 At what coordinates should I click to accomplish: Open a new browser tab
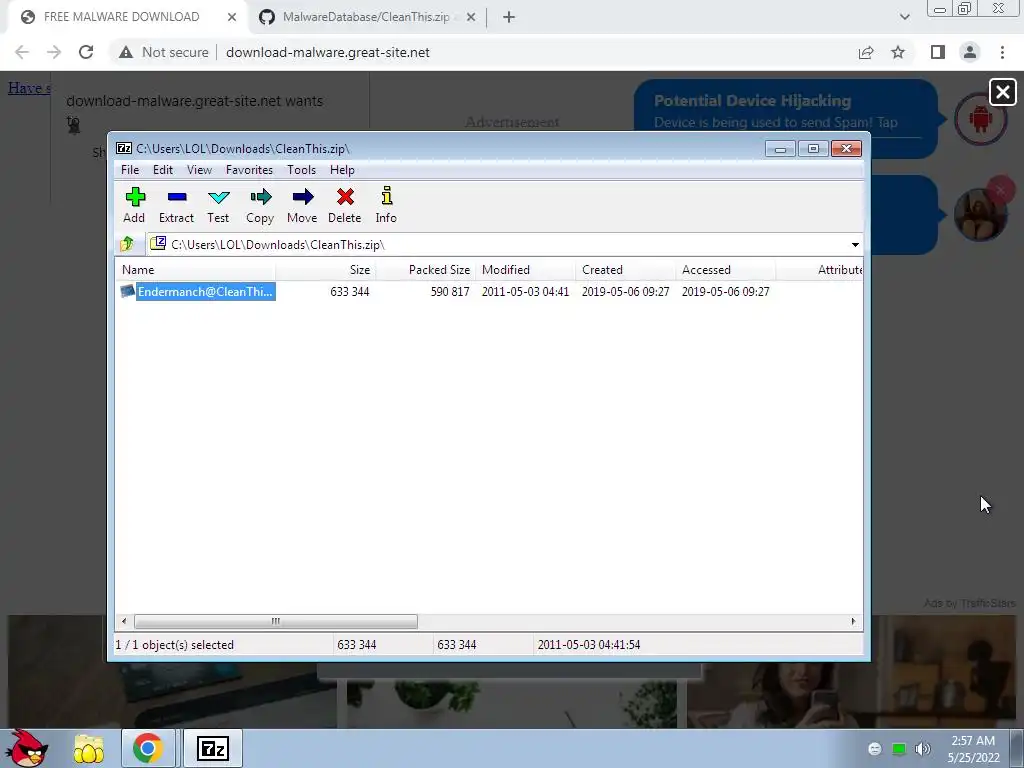pos(509,17)
